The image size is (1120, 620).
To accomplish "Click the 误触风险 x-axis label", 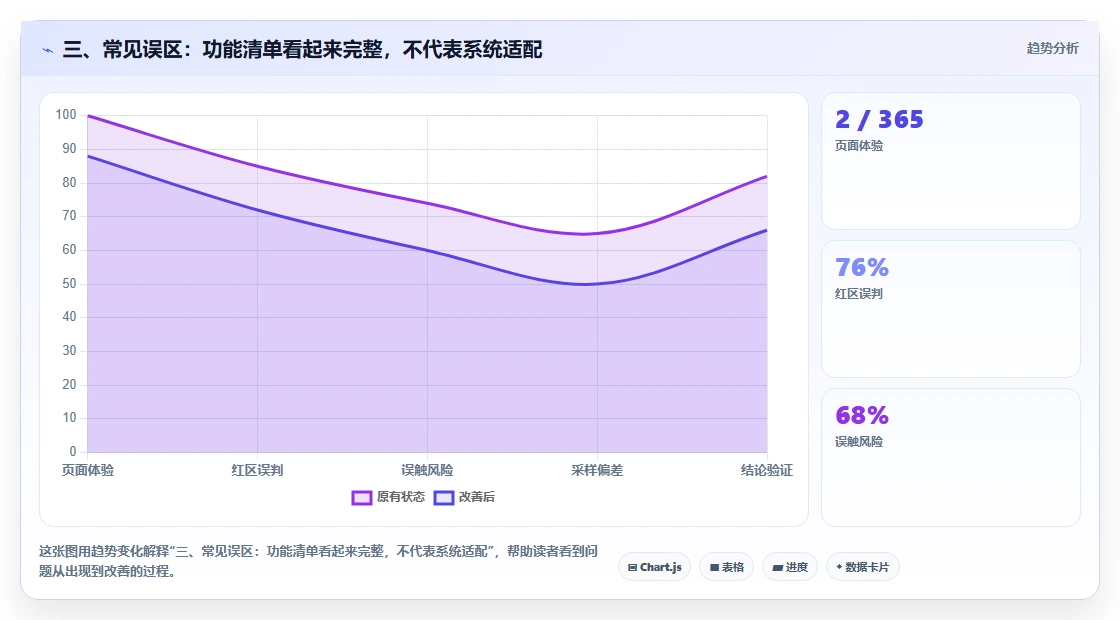I will pyautogui.click(x=427, y=470).
